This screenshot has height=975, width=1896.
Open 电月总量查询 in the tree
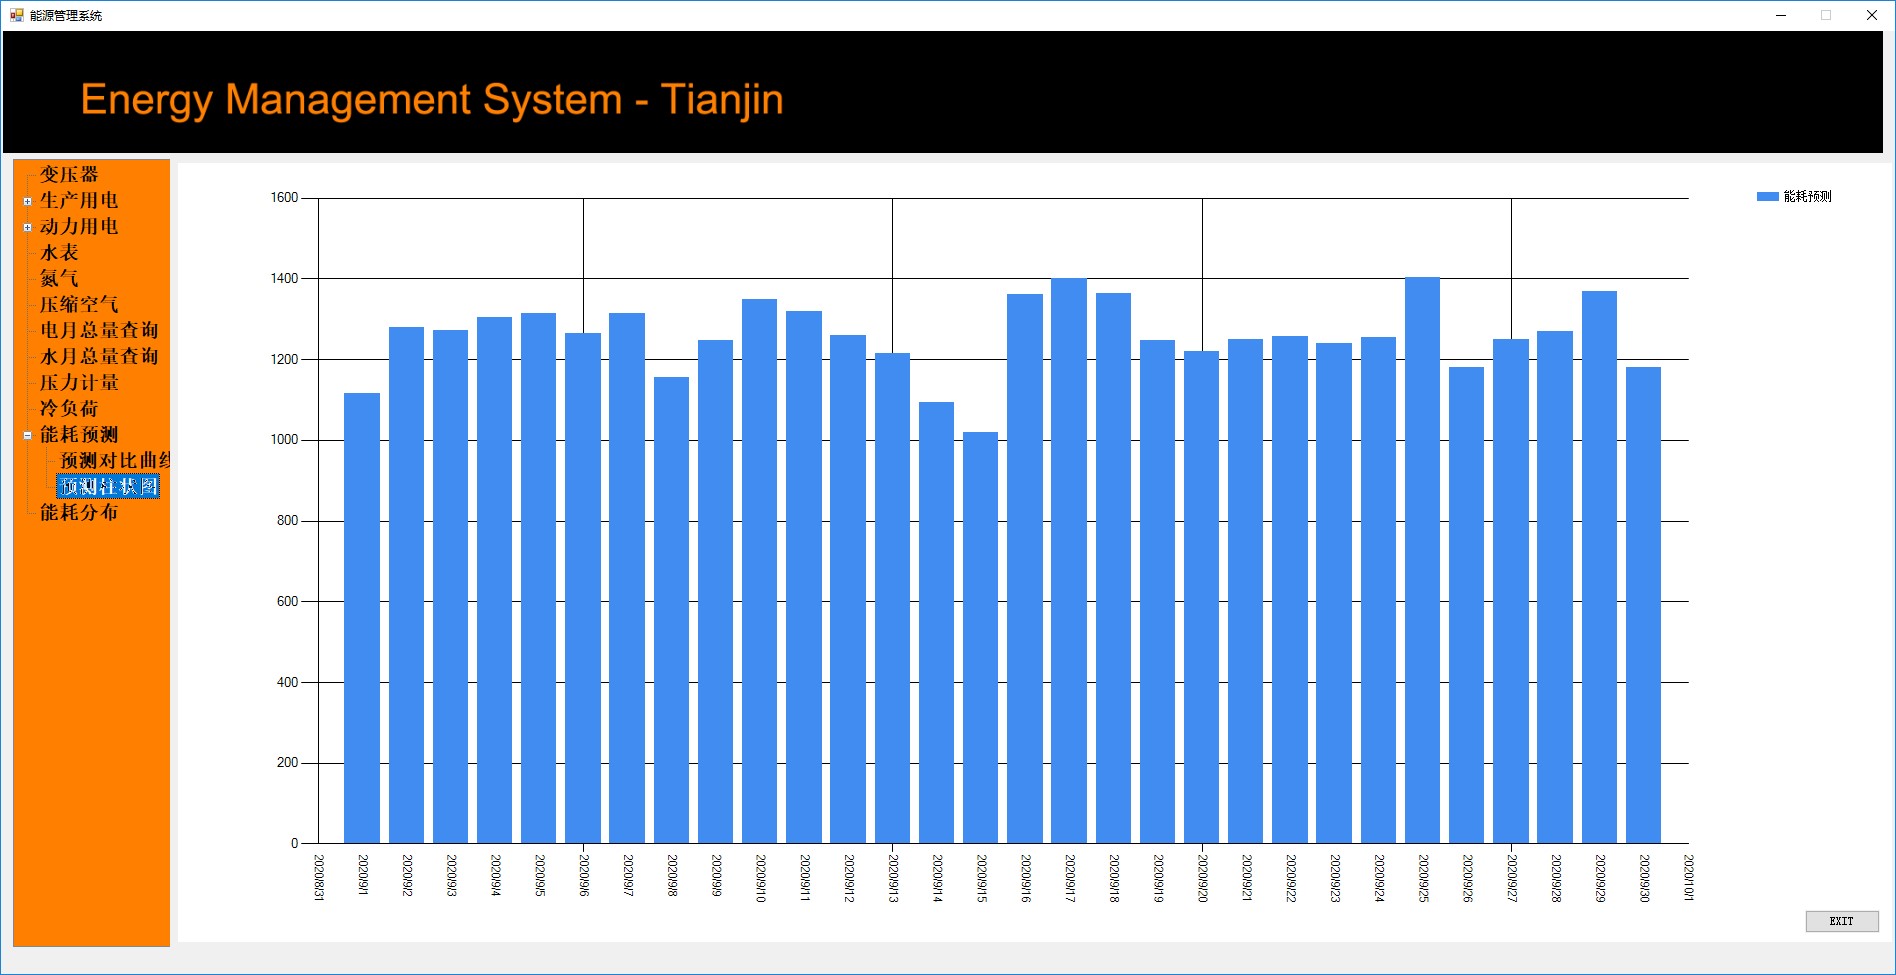point(99,330)
